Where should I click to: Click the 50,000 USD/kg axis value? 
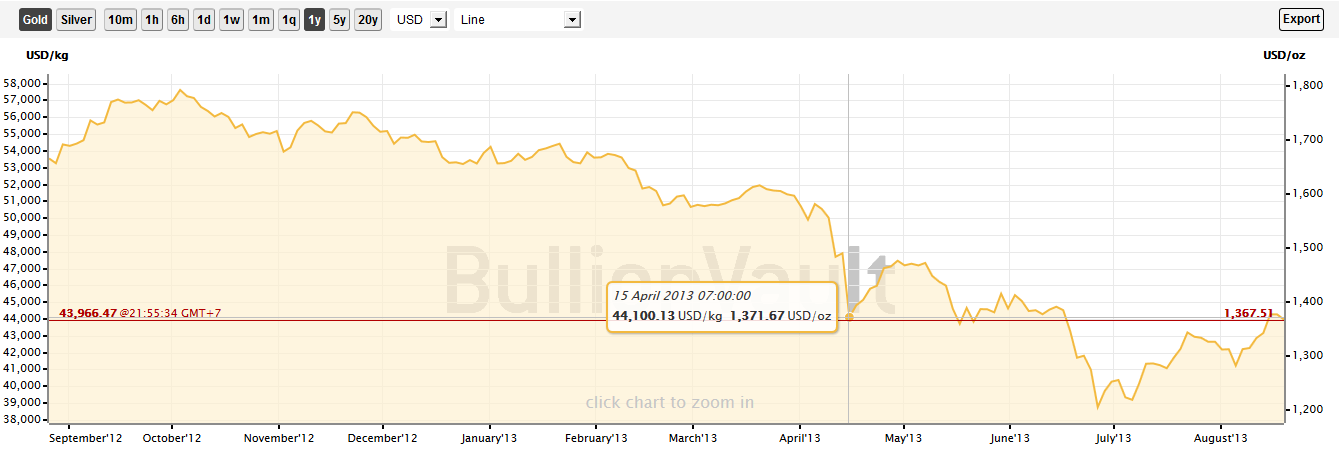tap(23, 217)
